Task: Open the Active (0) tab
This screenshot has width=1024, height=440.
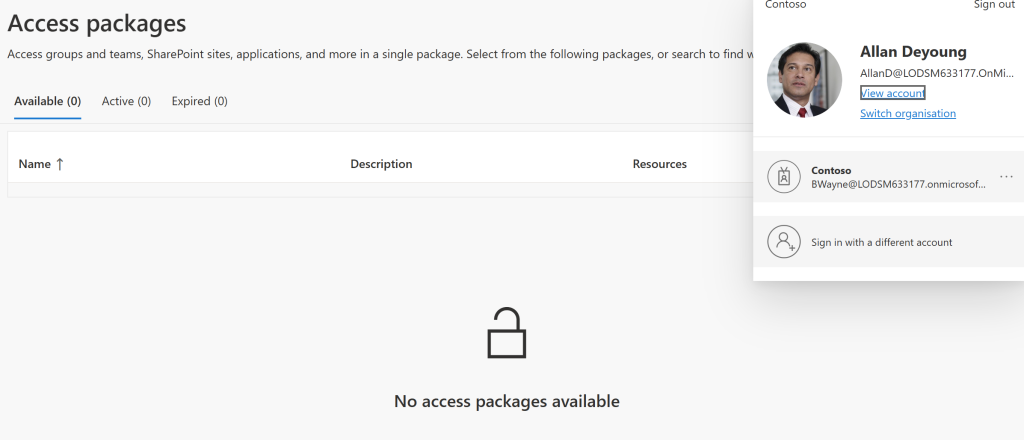Action: click(126, 101)
